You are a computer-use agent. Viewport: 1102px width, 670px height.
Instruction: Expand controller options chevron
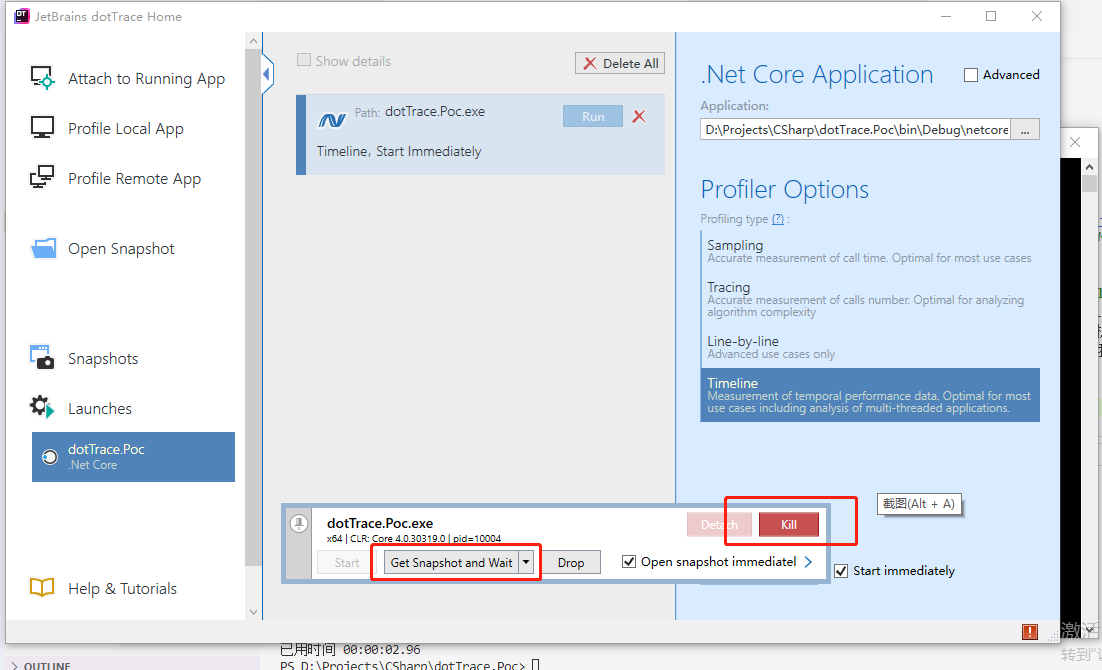tap(808, 562)
